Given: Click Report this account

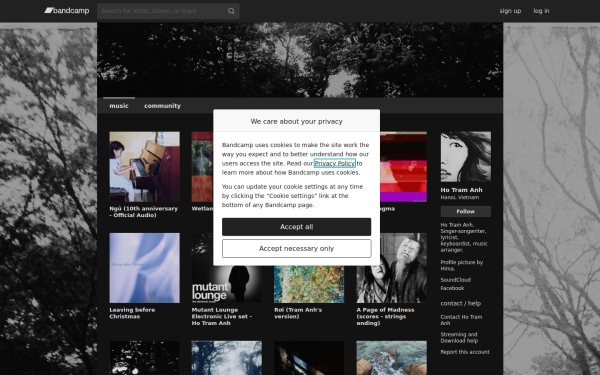Looking at the screenshot, I should pyautogui.click(x=465, y=352).
